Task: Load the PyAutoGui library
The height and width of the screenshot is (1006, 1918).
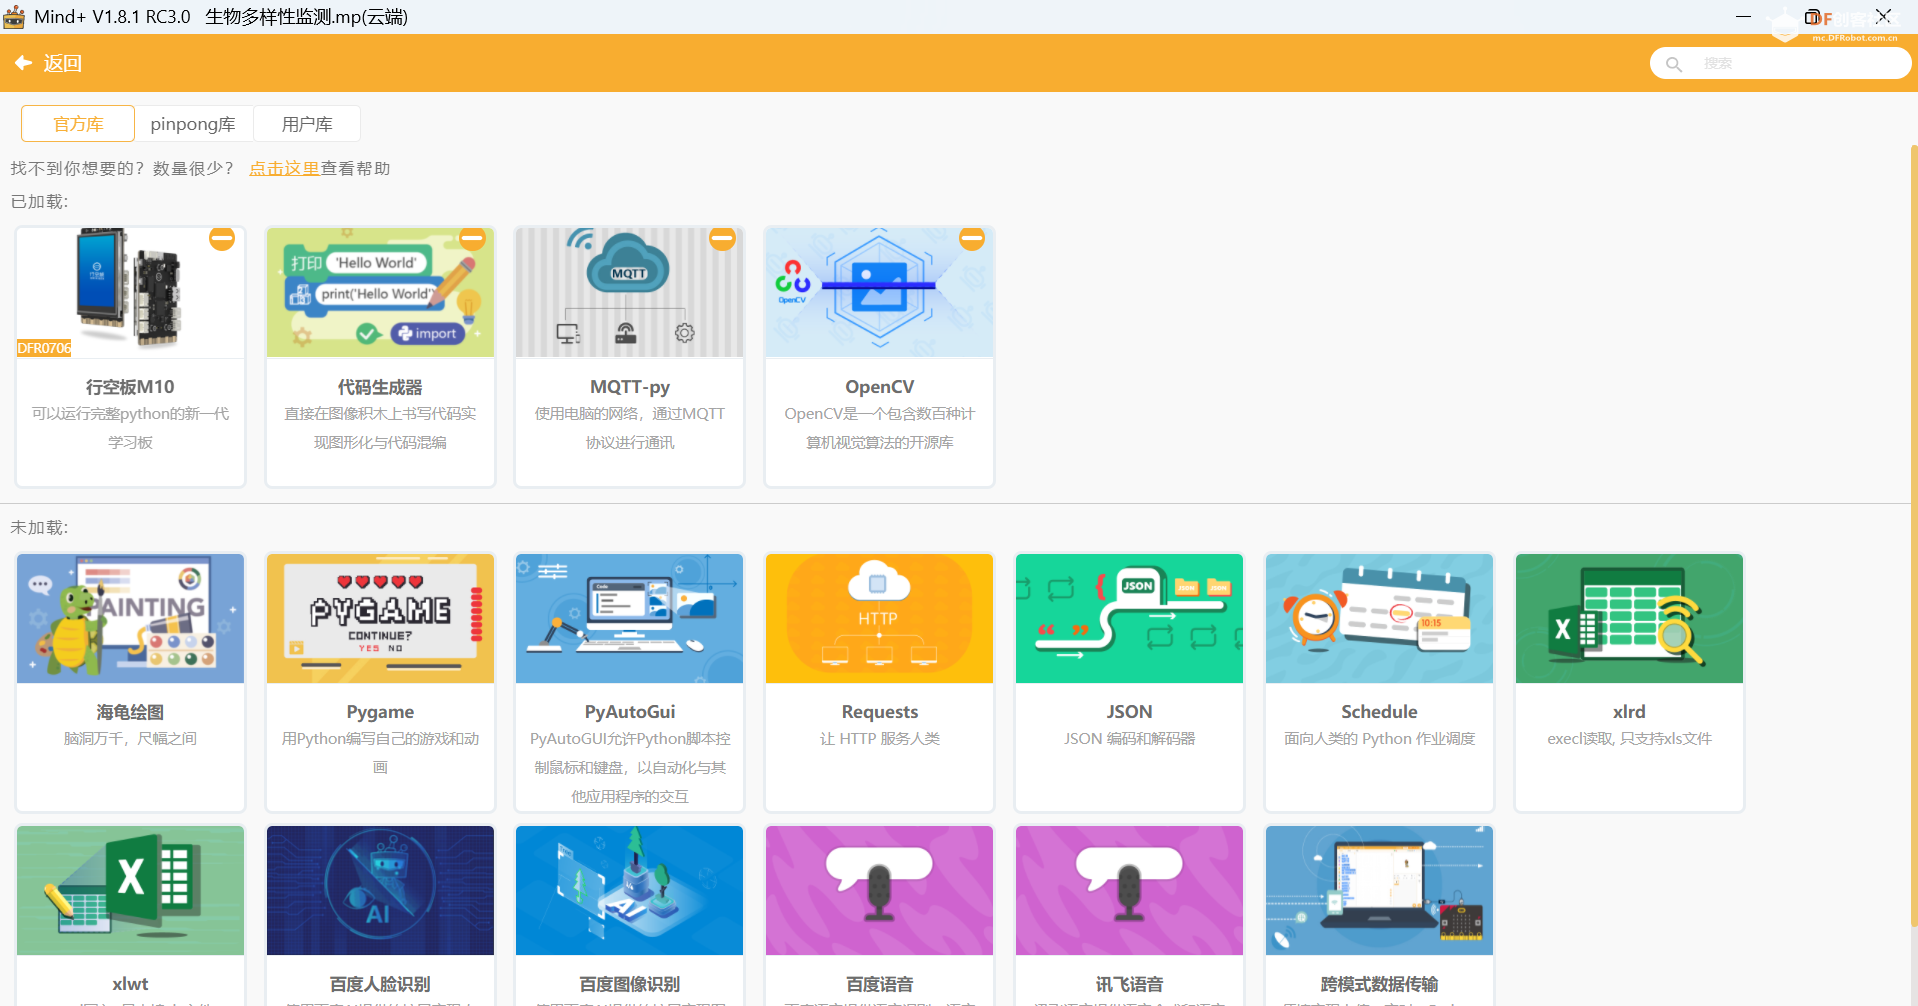Action: coord(630,682)
